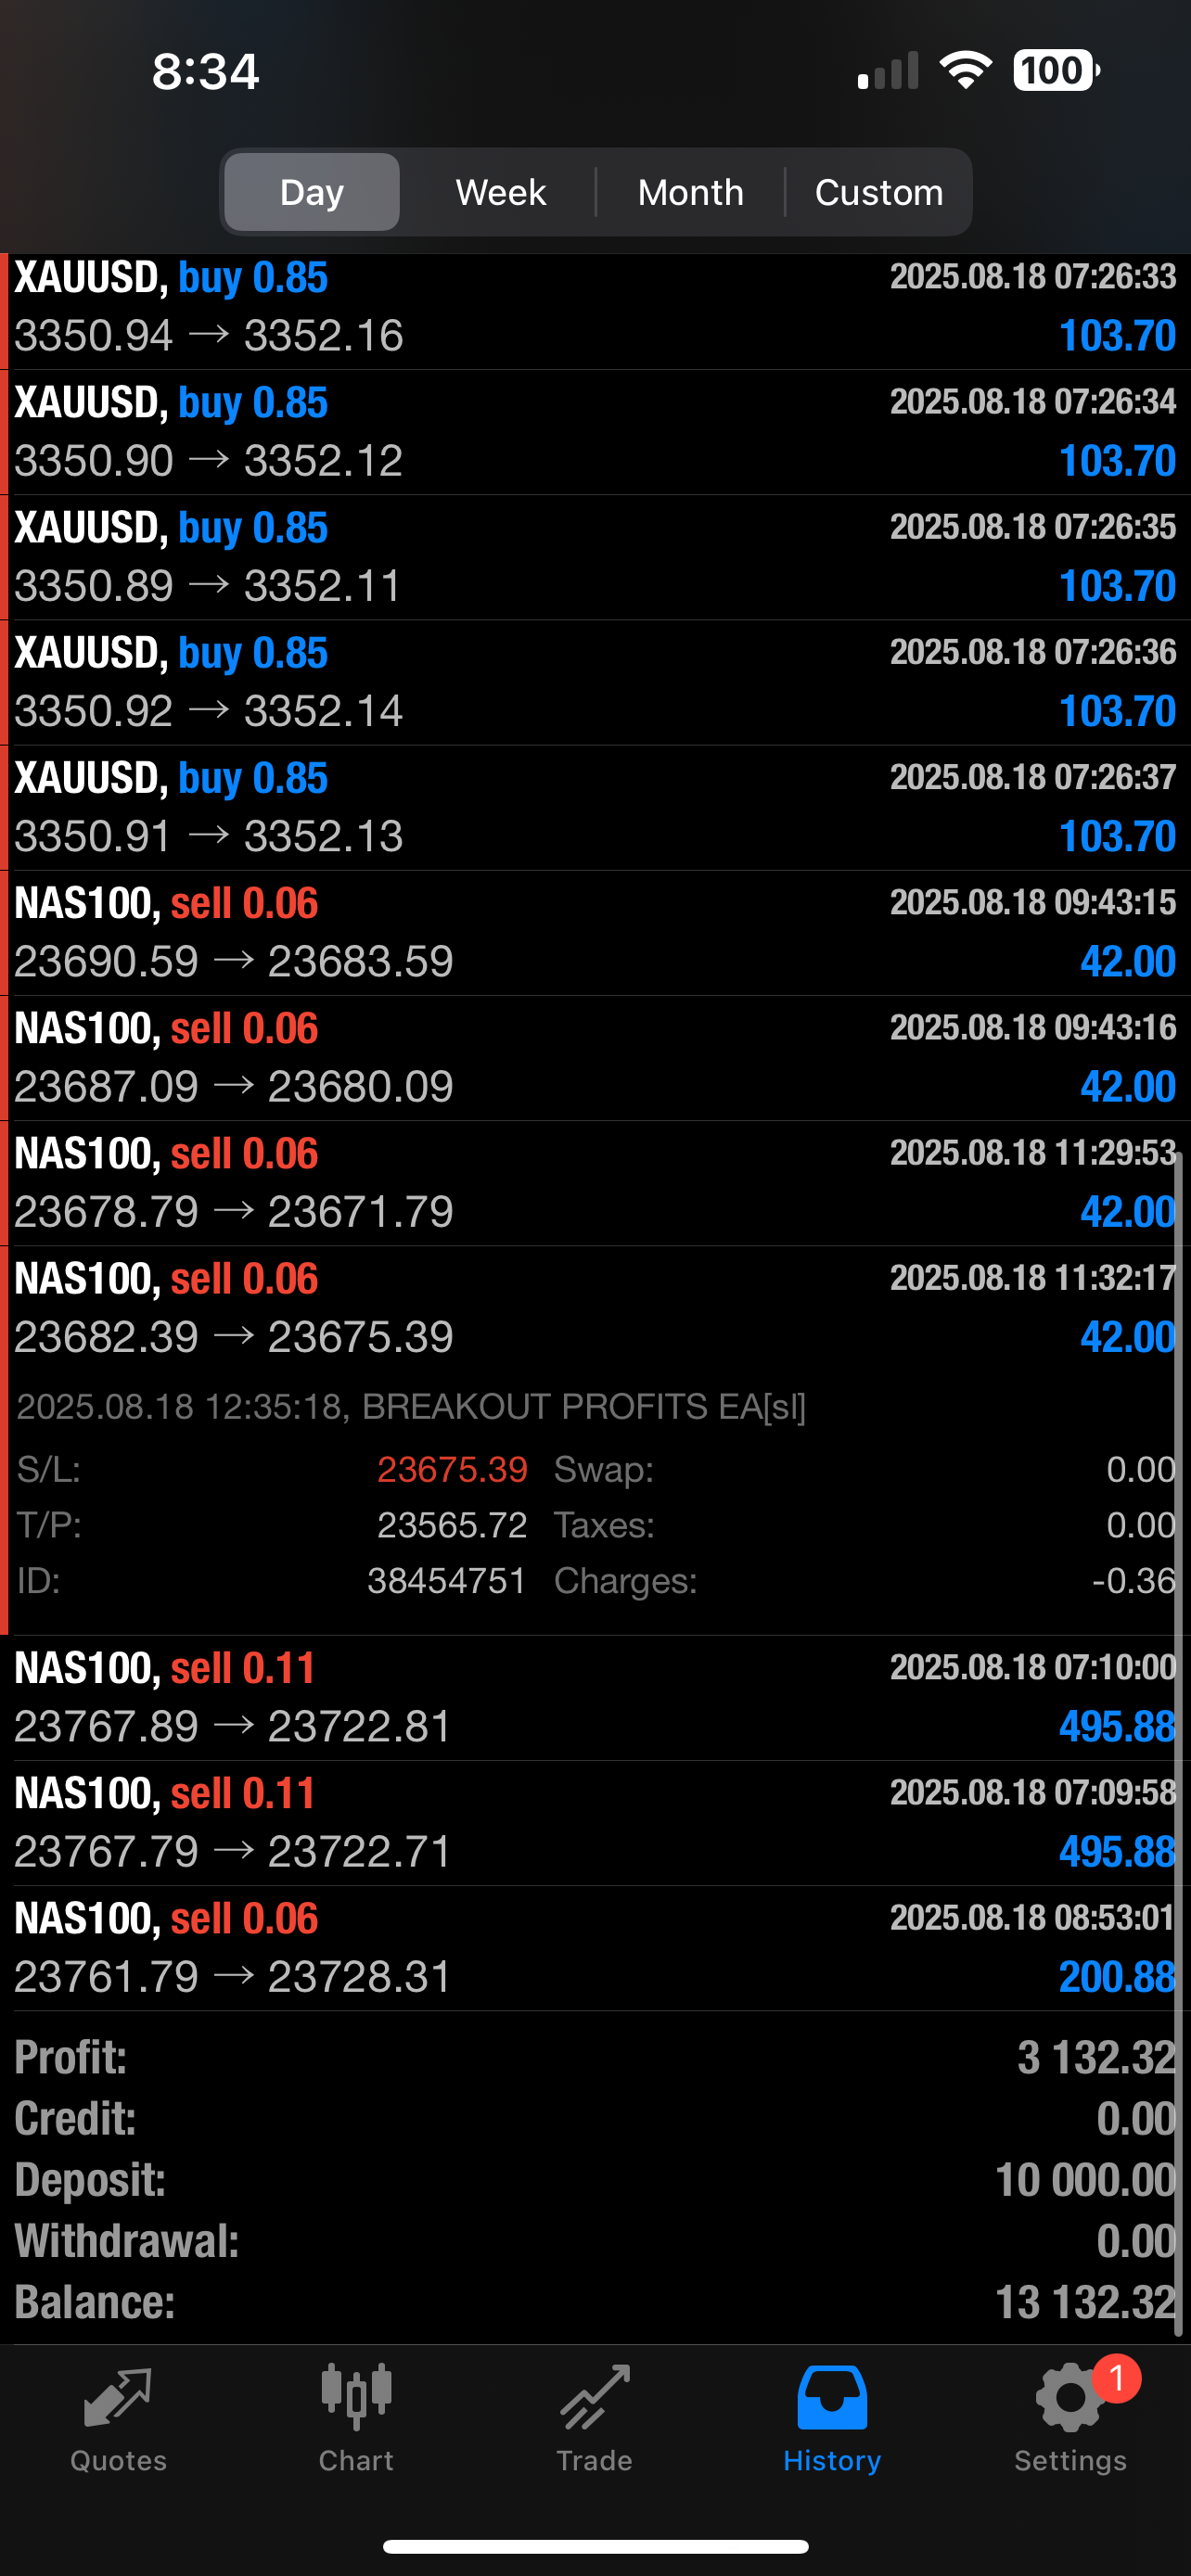The width and height of the screenshot is (1191, 2576).
Task: Tap the Deposit amount 10 000.00
Action: pyautogui.click(x=1085, y=2180)
